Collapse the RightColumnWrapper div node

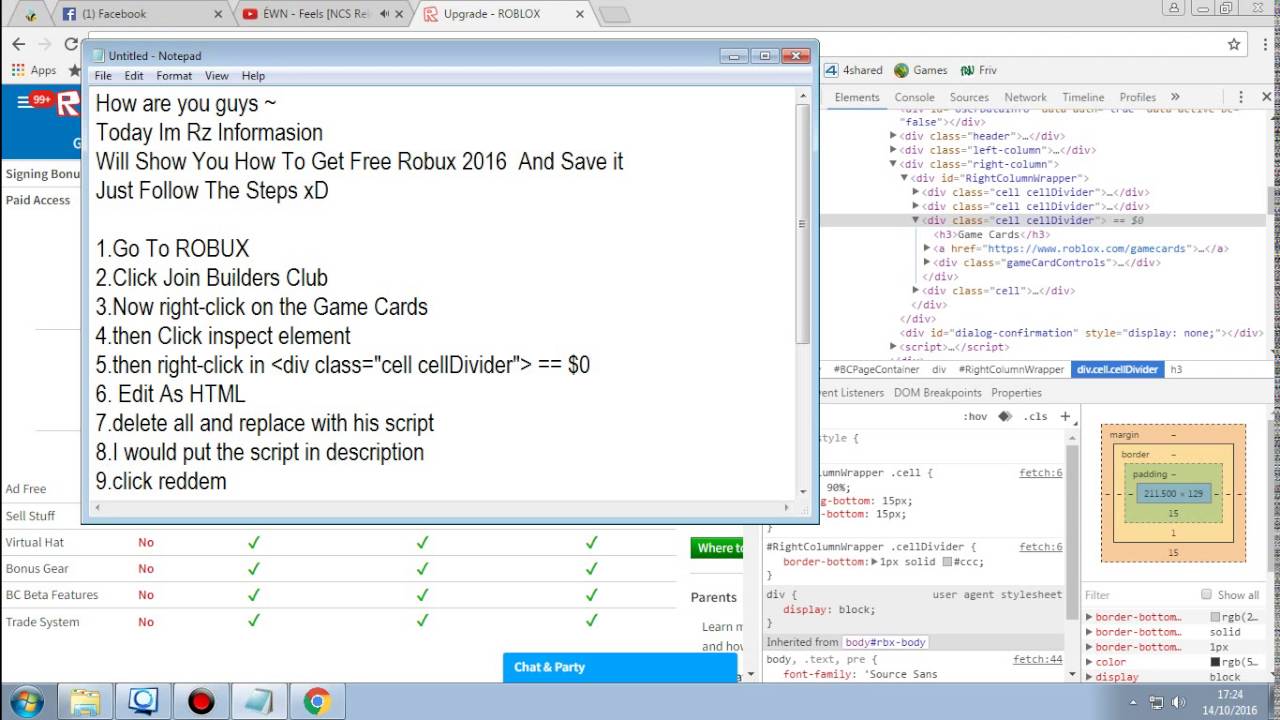click(x=904, y=178)
